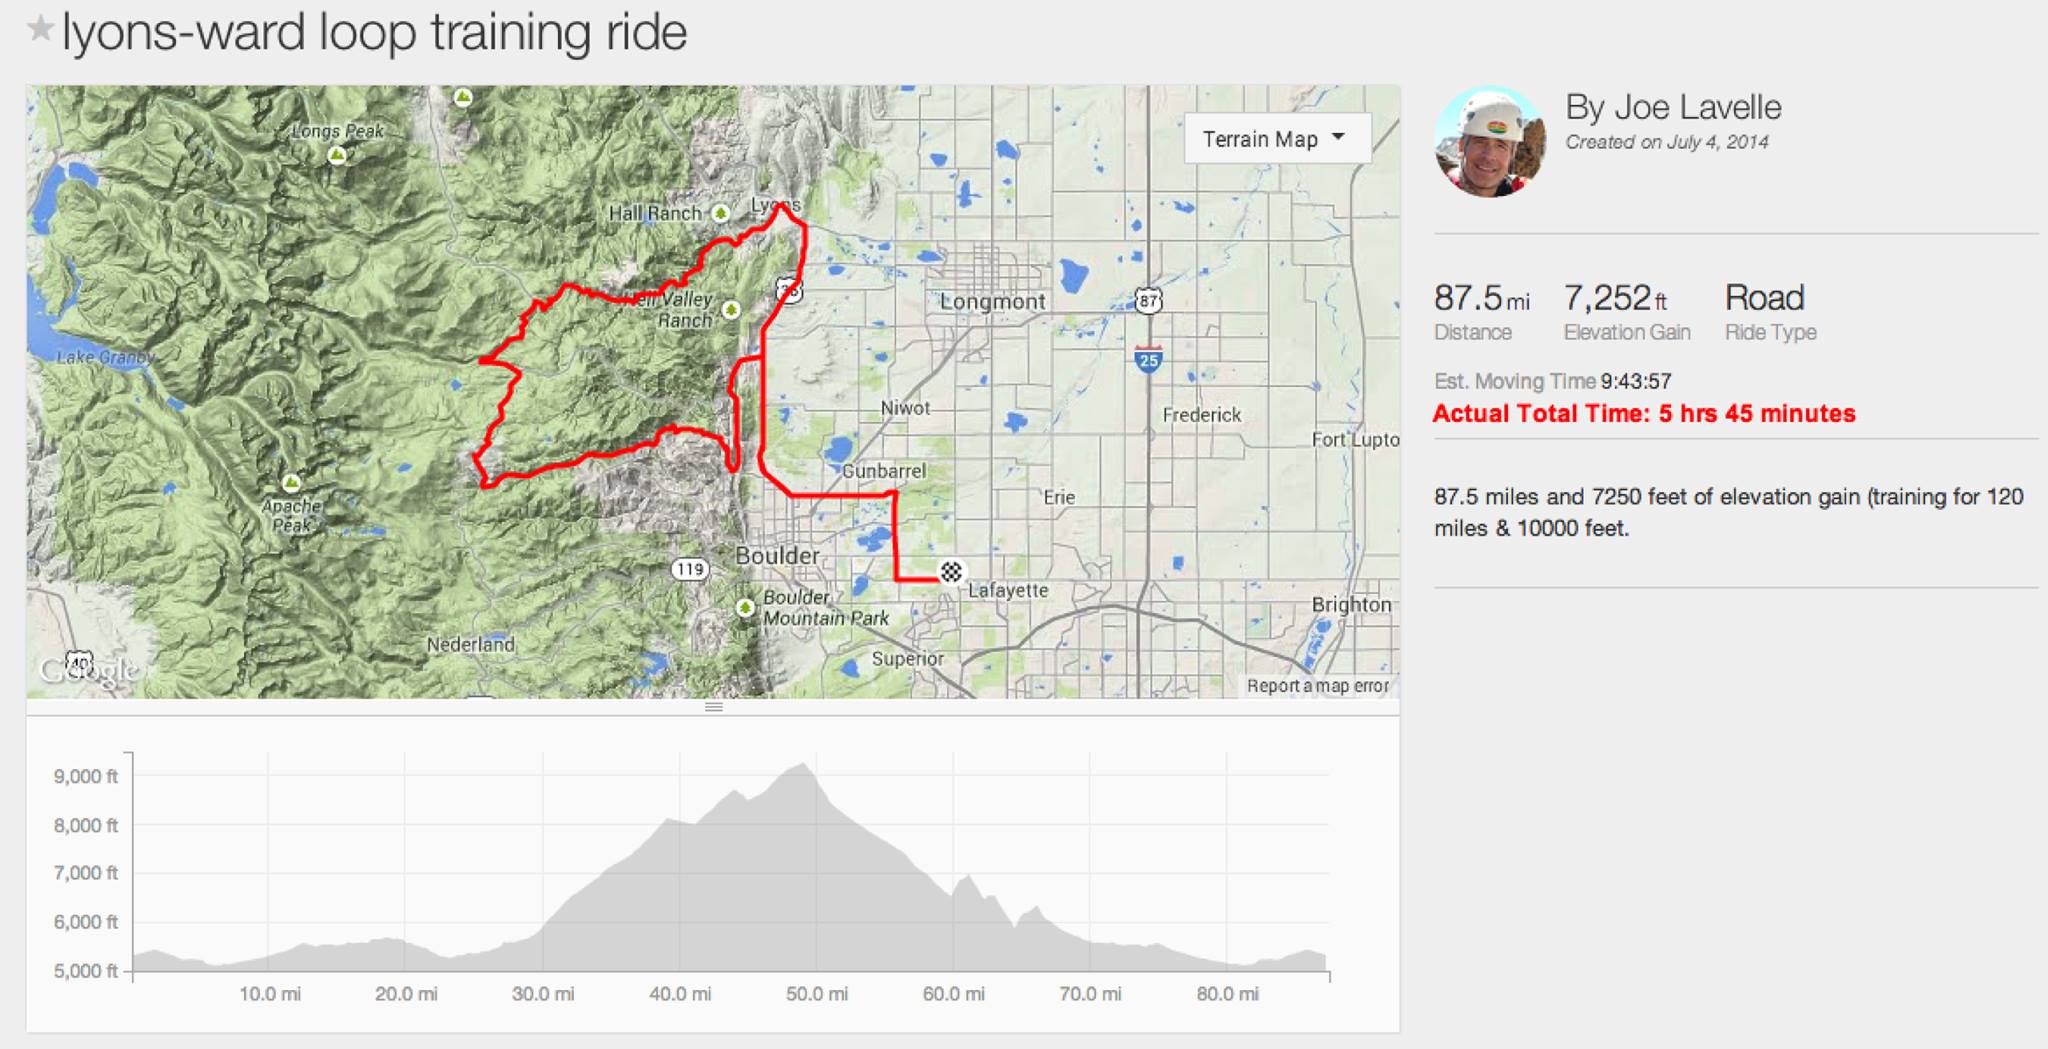Click the Boulder city label on map
Image resolution: width=2048 pixels, height=1049 pixels.
tap(777, 555)
